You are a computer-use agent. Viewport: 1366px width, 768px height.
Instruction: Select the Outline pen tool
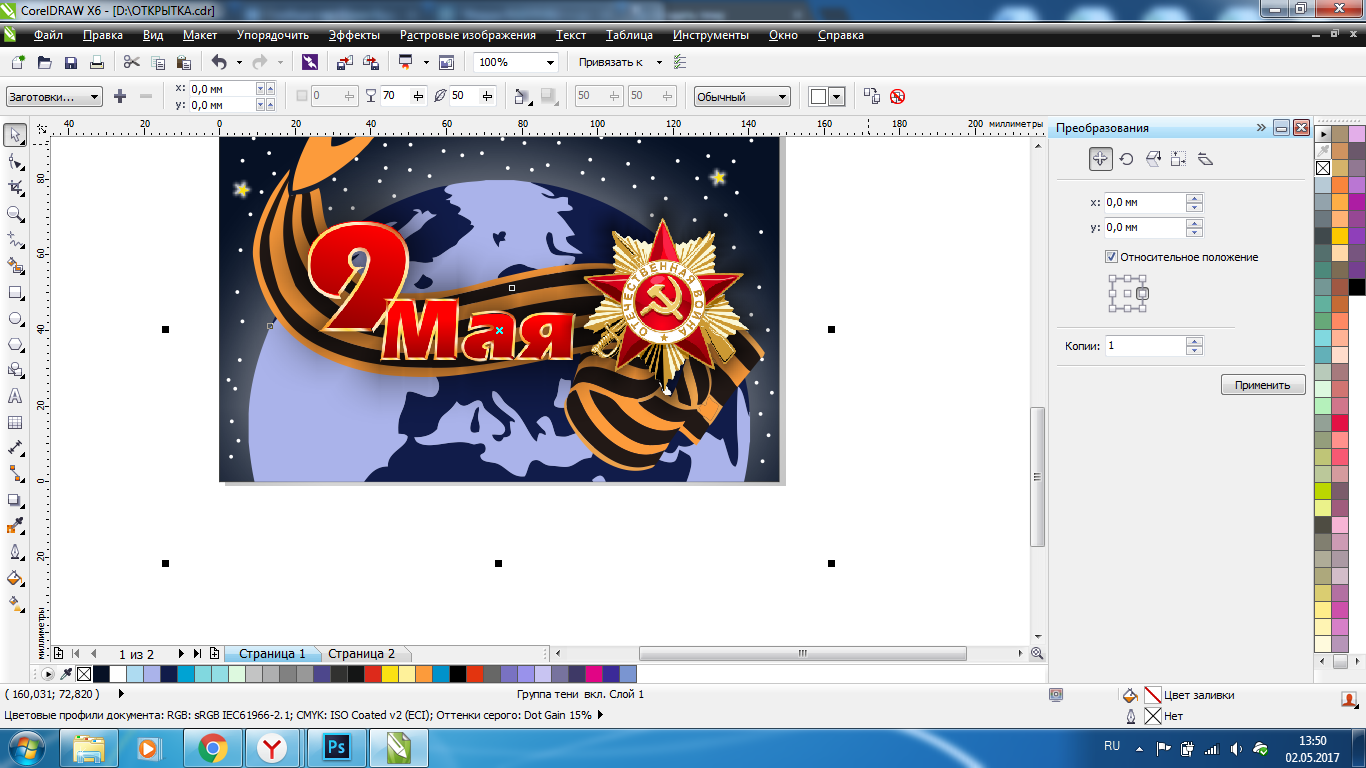15,552
